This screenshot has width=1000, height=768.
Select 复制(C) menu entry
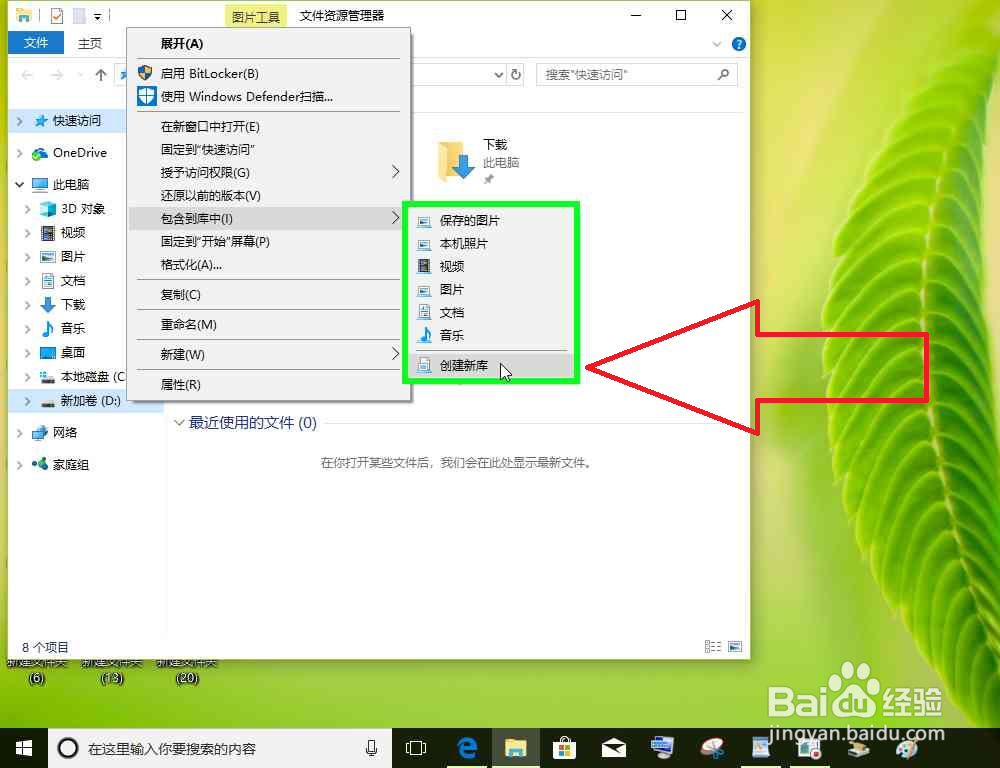tap(269, 294)
